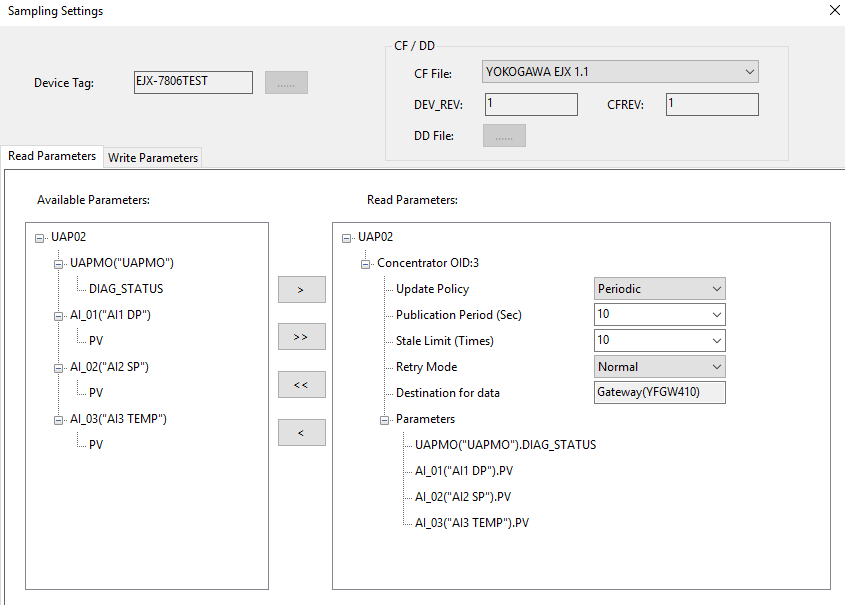
Task: Click the < button to remove a parameter
Action: [301, 432]
